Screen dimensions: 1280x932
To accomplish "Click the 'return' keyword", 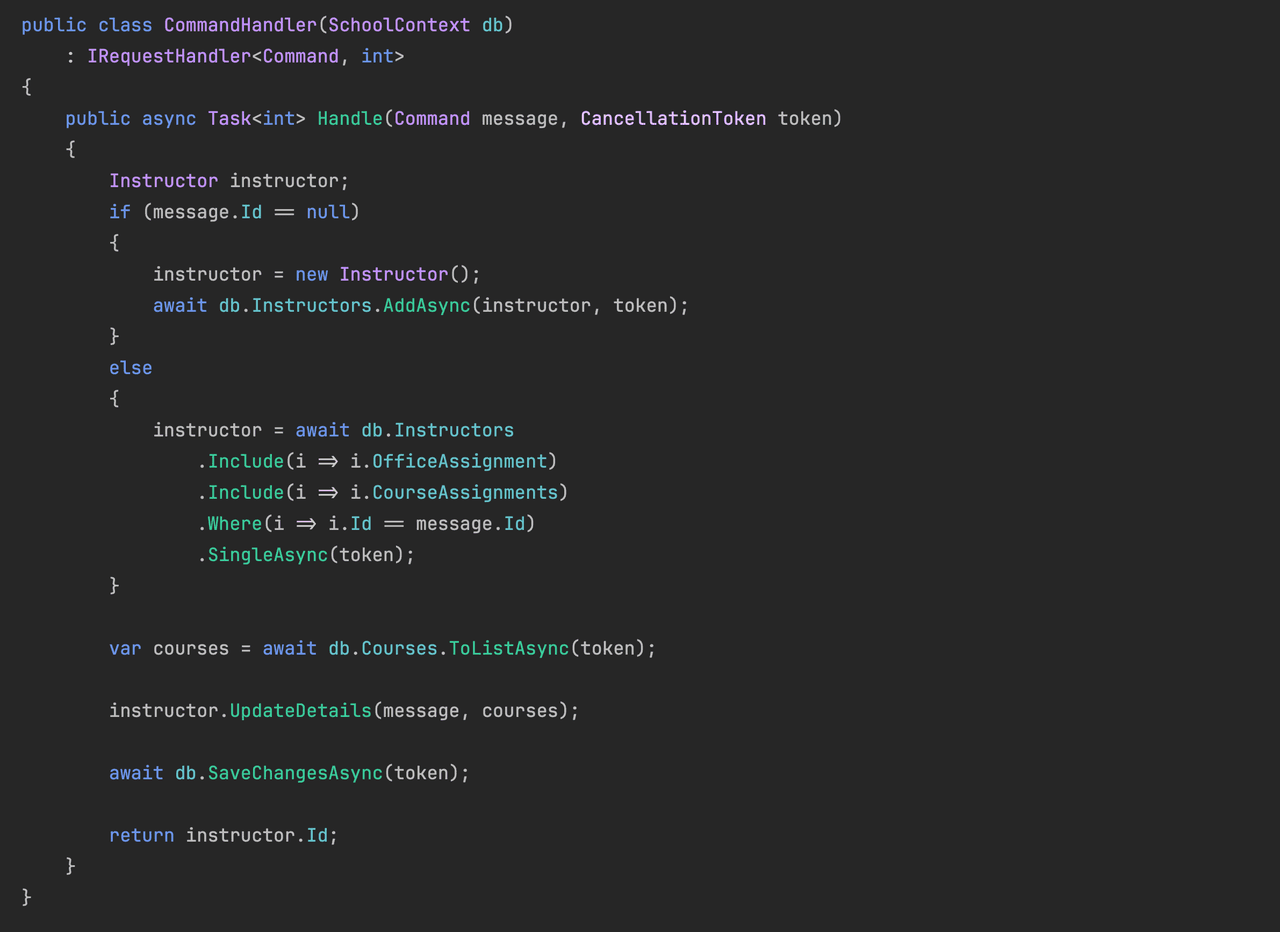I will click(142, 834).
